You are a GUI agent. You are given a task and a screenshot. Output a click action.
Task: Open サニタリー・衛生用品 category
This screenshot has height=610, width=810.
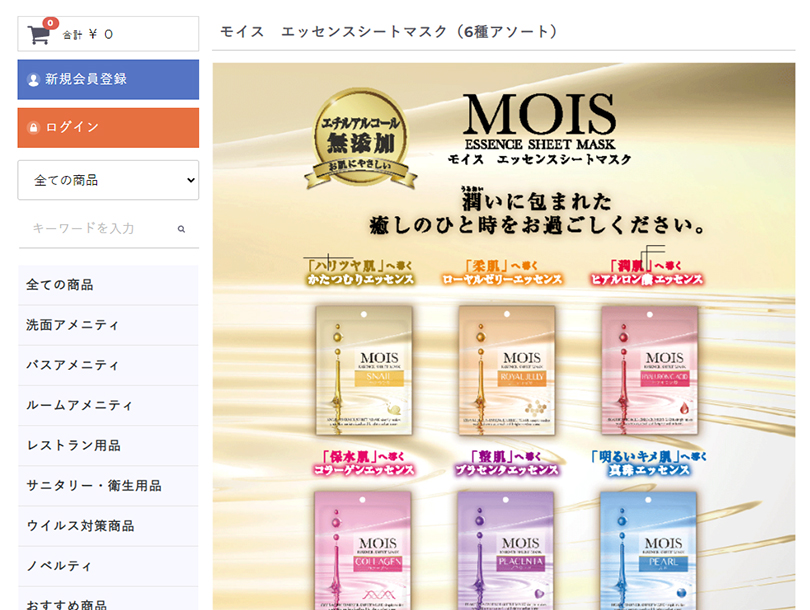[108, 486]
